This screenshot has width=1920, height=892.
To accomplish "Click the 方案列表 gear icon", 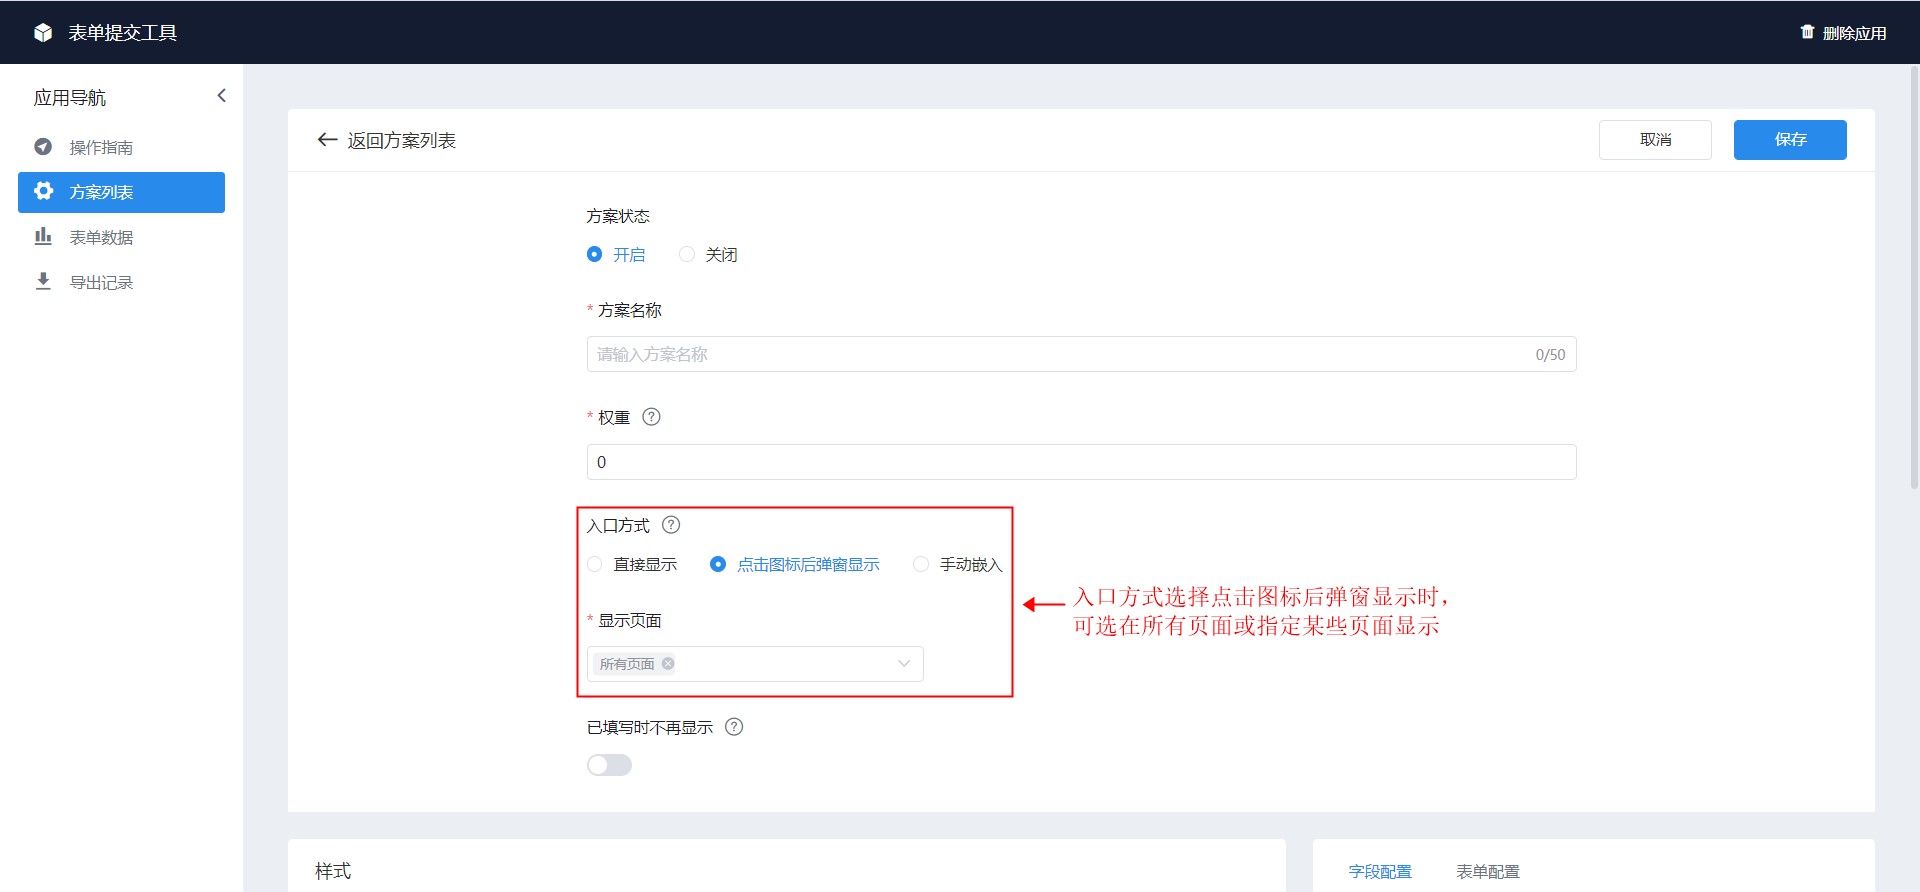I will pos(43,191).
